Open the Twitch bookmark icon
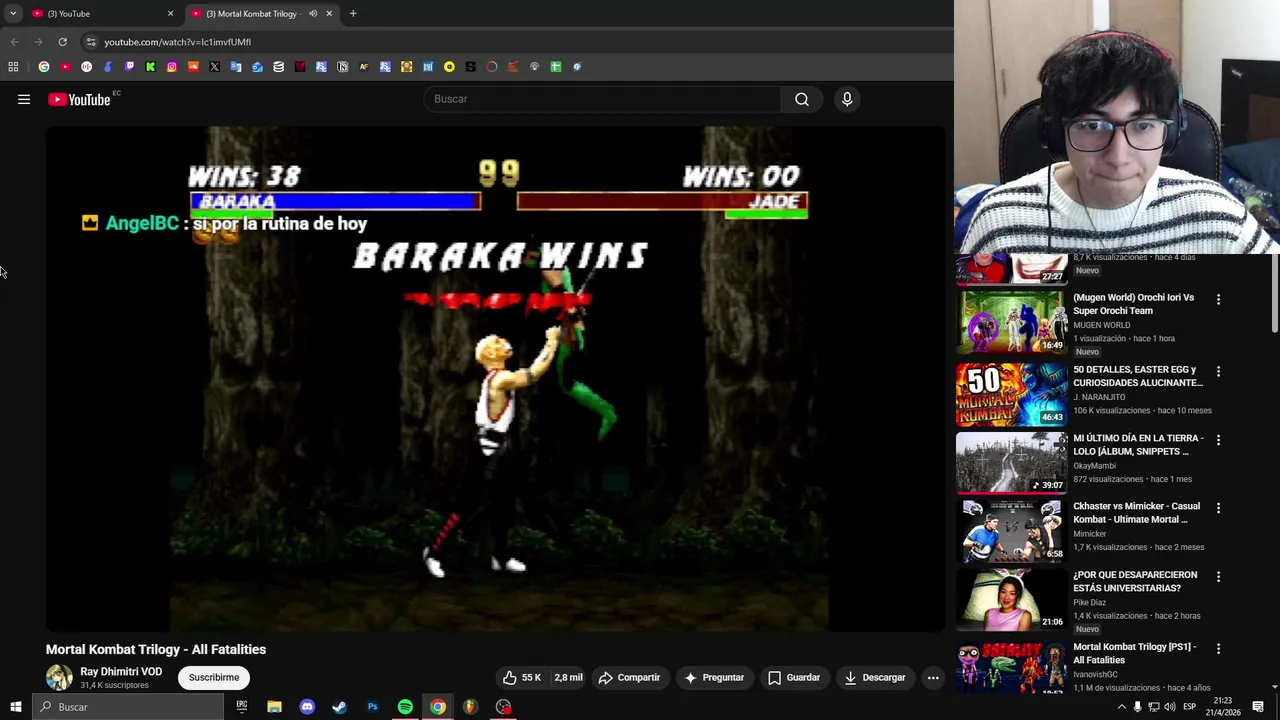 click(x=129, y=67)
